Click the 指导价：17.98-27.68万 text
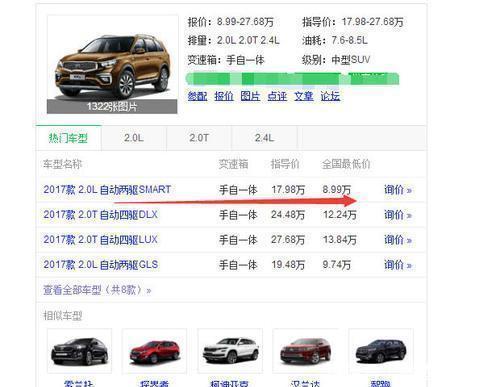The height and width of the screenshot is (387, 500). (x=353, y=22)
